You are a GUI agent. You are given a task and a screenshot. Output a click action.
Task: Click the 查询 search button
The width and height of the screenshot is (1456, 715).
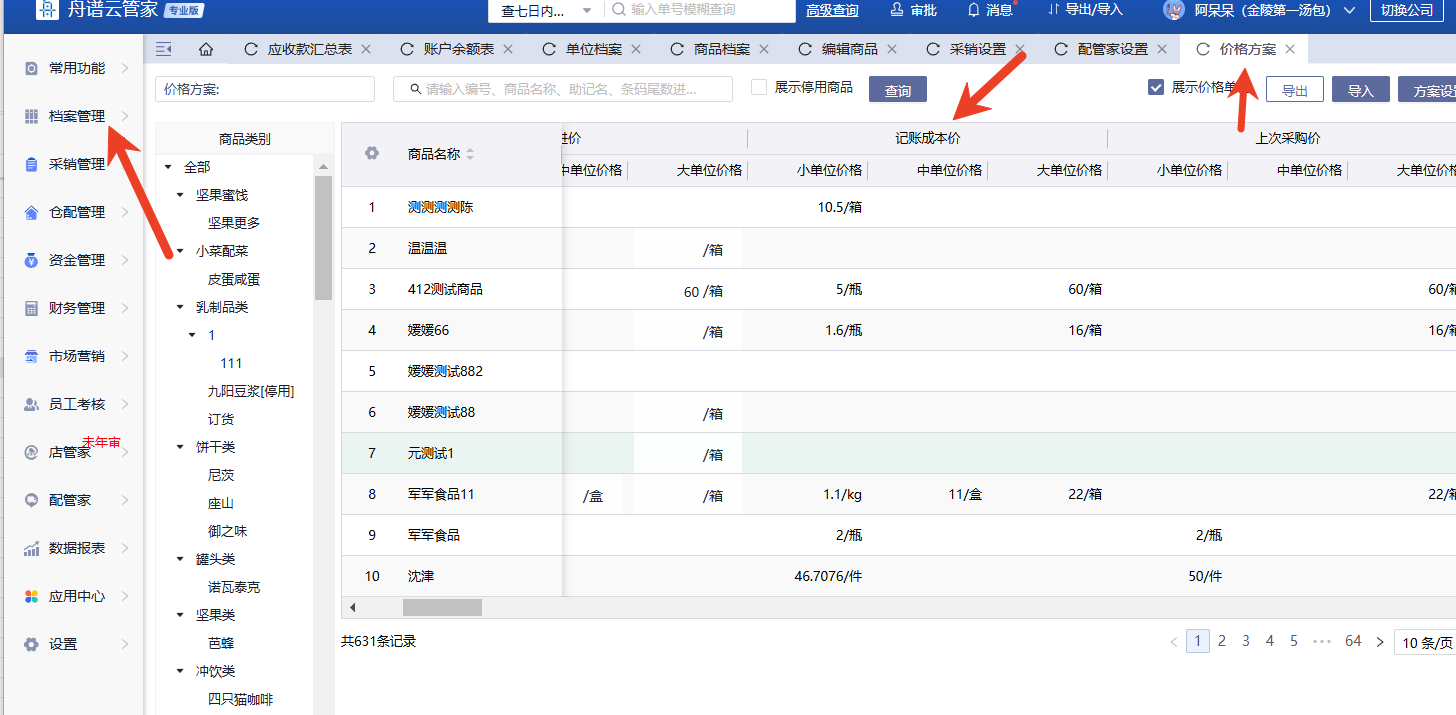897,90
